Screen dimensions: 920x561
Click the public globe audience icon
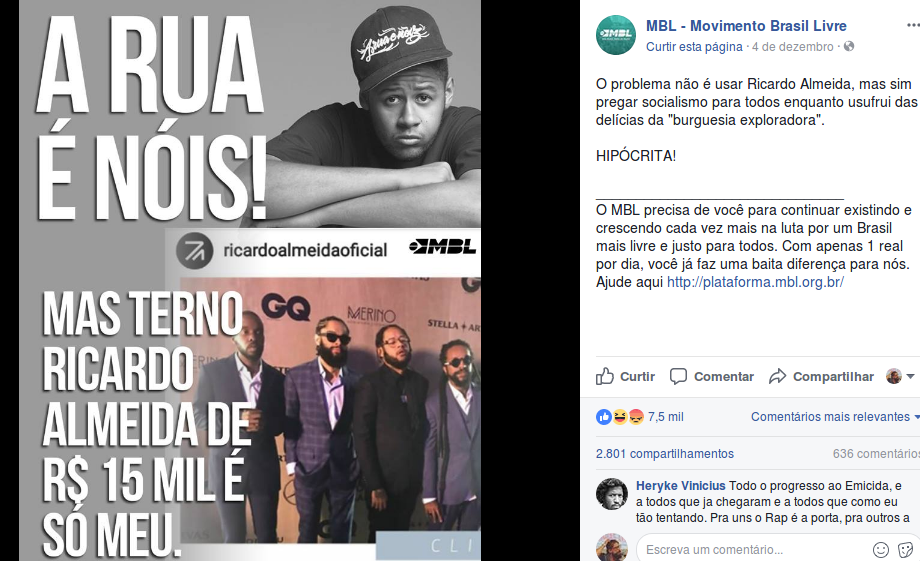pyautogui.click(x=849, y=46)
